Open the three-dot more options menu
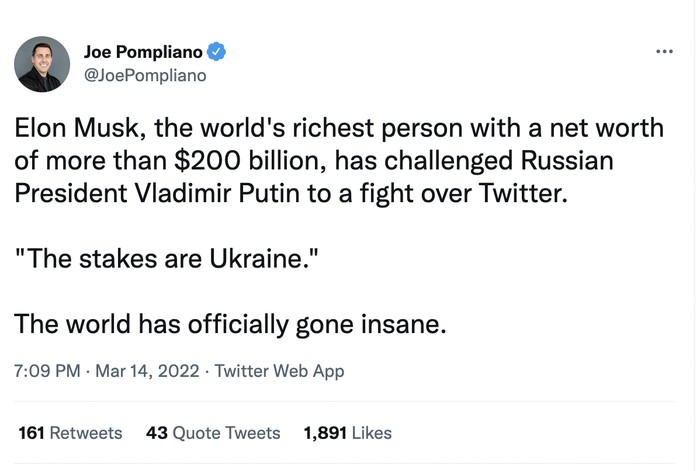 pyautogui.click(x=663, y=51)
